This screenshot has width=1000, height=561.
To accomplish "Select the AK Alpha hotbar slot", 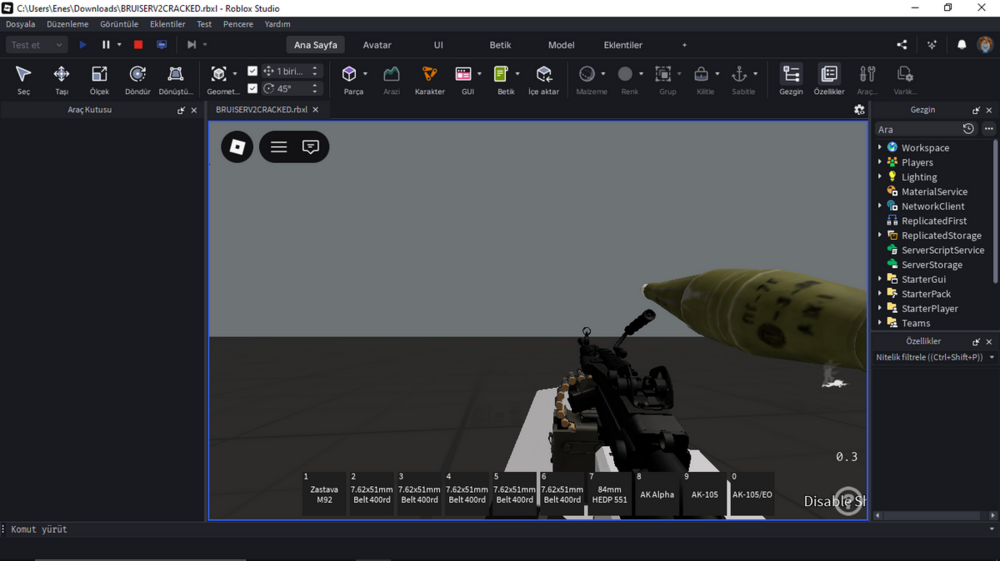I will click(x=657, y=494).
